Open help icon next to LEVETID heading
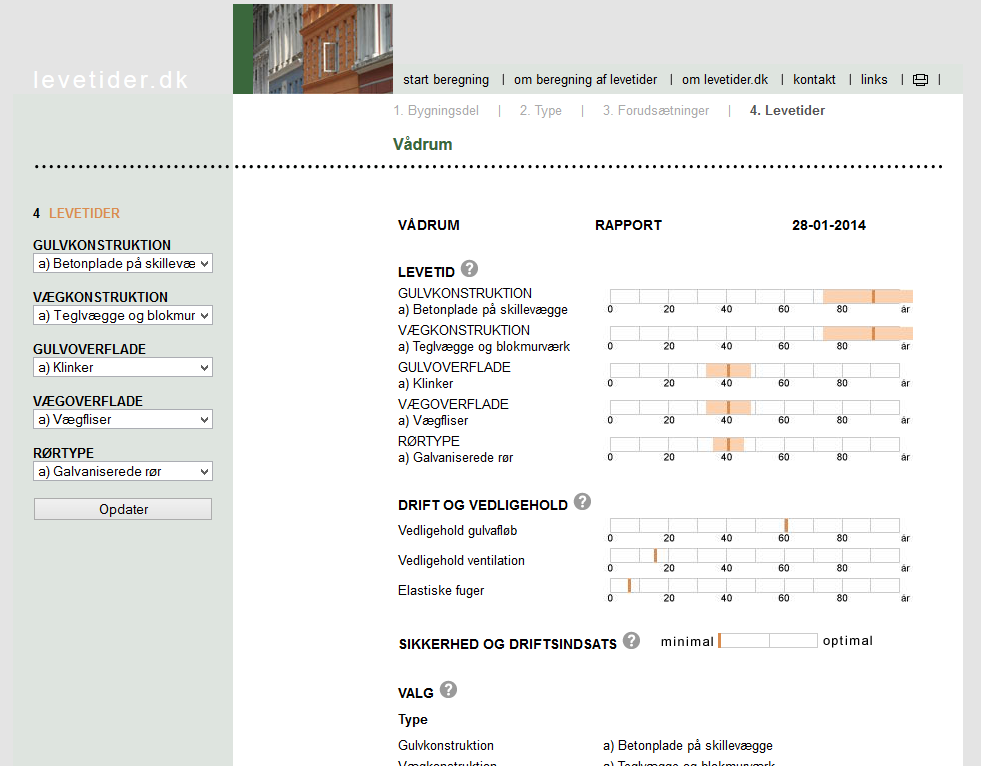The image size is (981, 766). [469, 269]
